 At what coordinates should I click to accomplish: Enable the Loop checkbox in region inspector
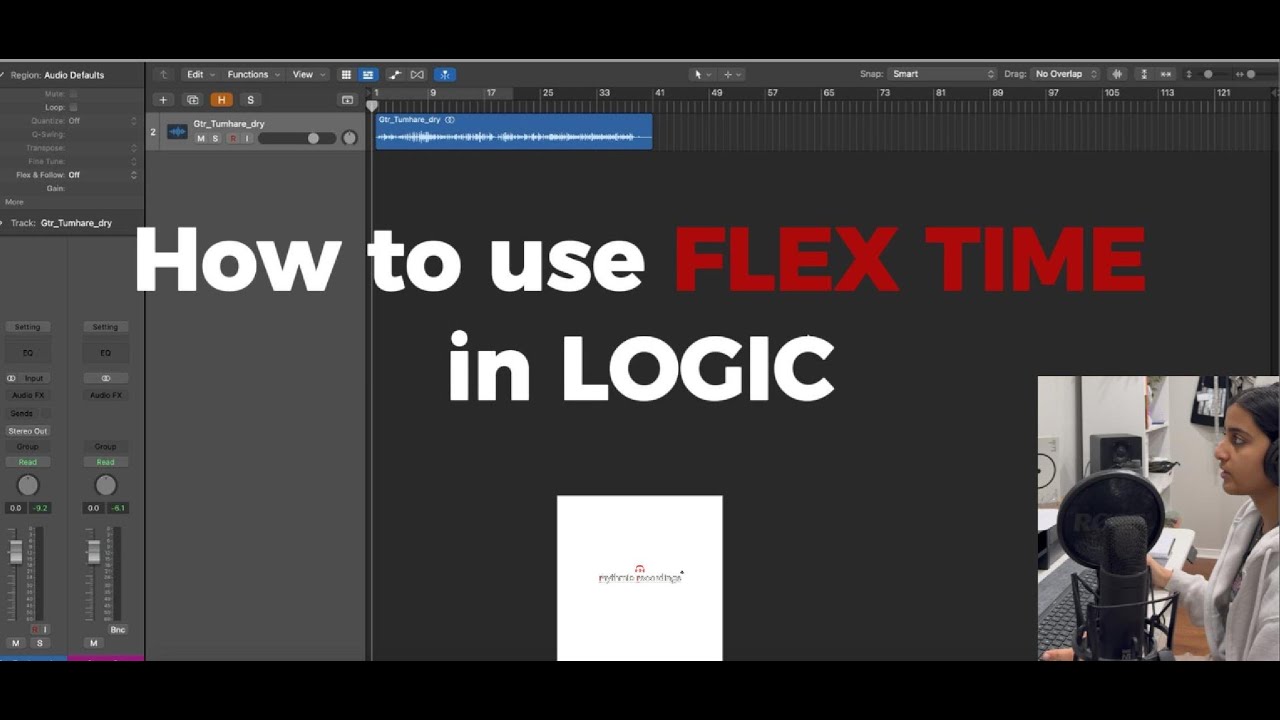73,107
